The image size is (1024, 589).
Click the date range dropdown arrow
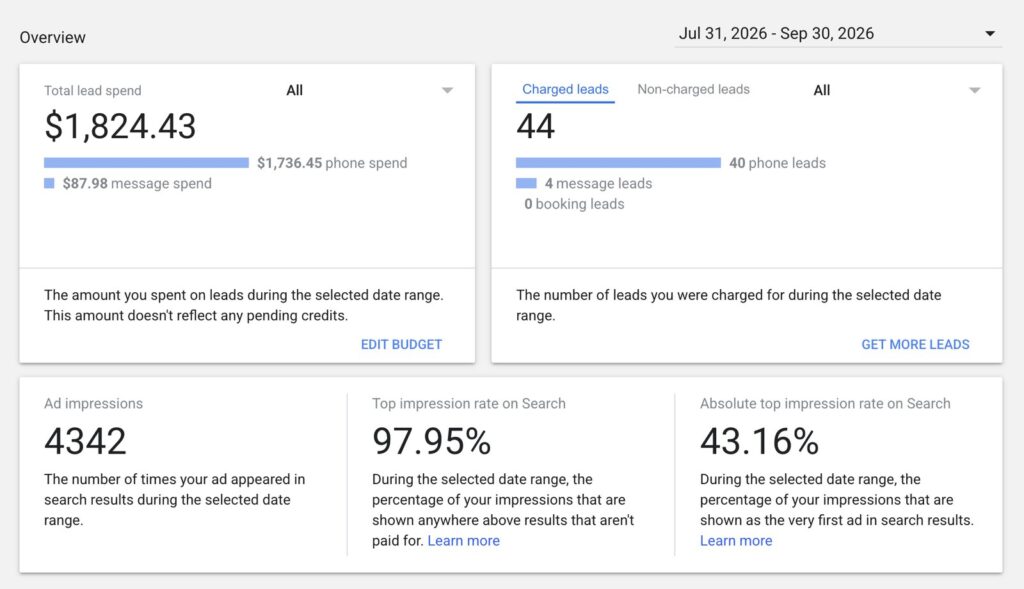pyautogui.click(x=990, y=33)
